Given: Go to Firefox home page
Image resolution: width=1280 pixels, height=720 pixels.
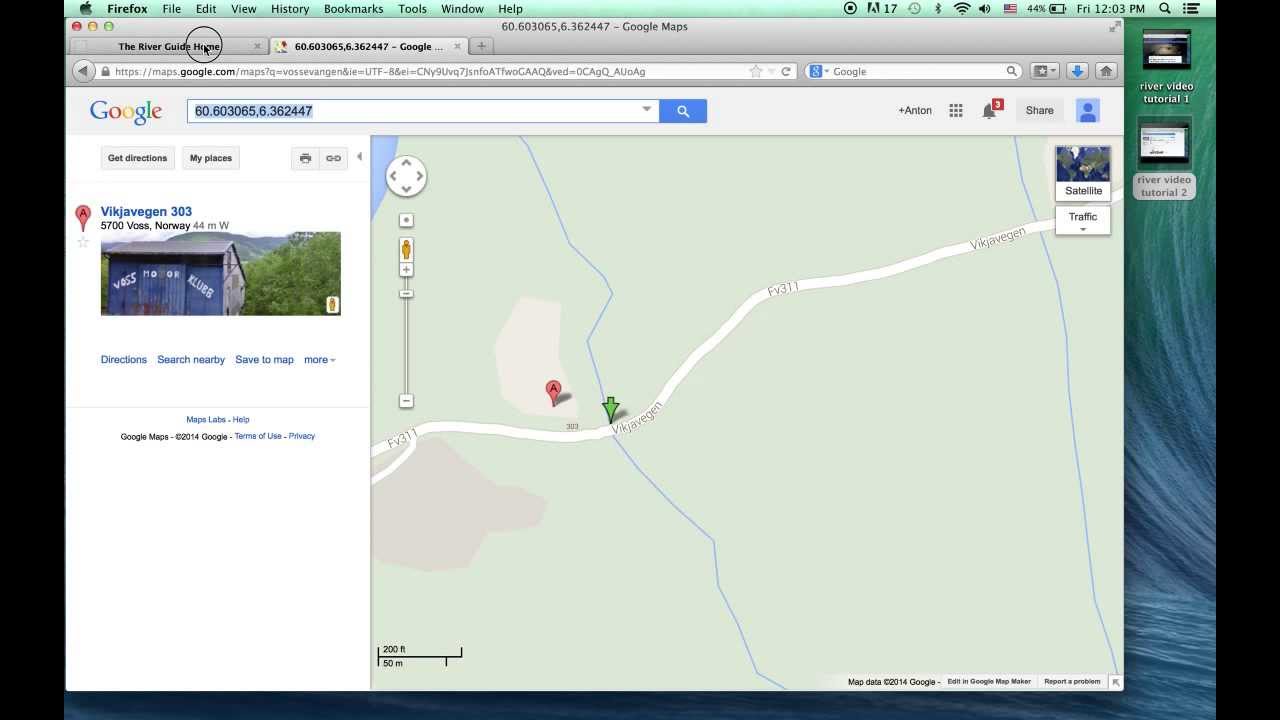Looking at the screenshot, I should coord(1106,71).
